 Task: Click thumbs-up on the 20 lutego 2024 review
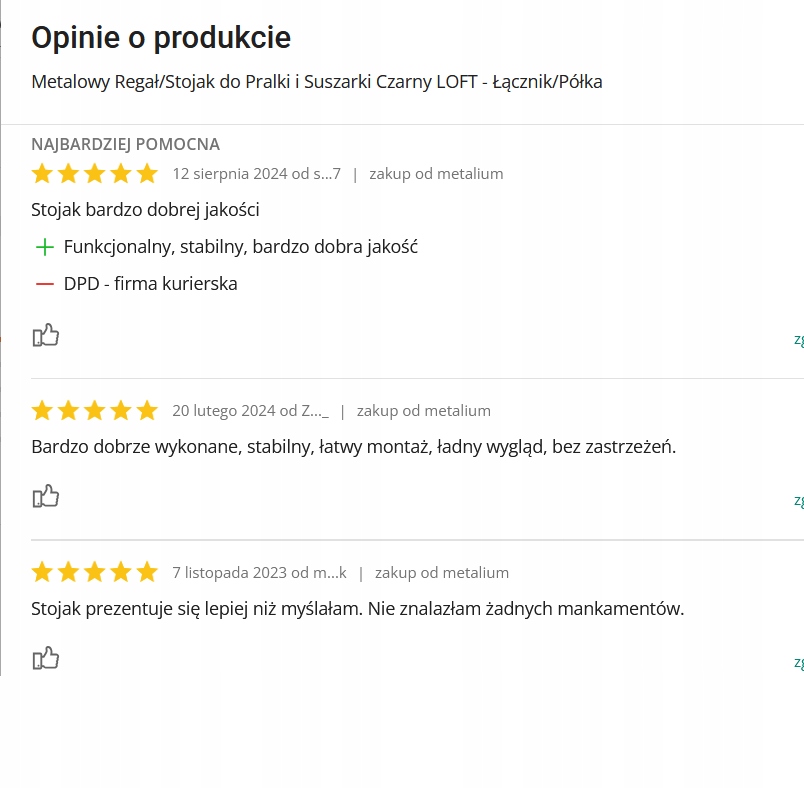point(46,496)
